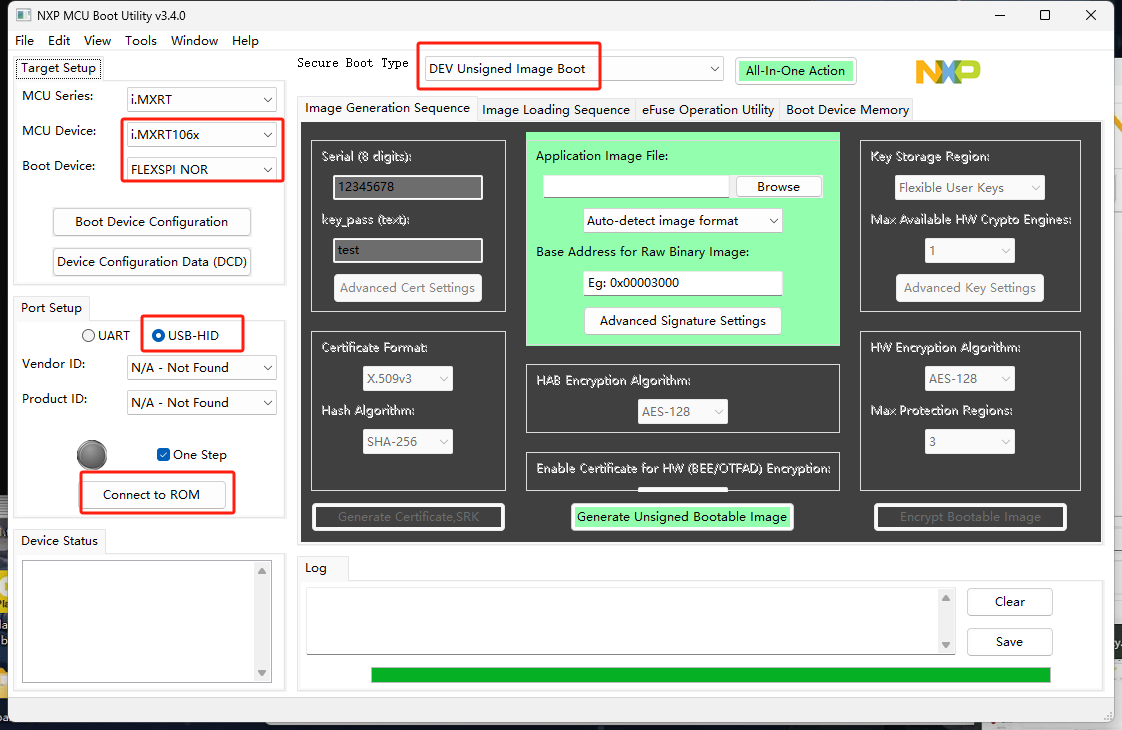Expand the Product ID dropdown
This screenshot has width=1122, height=730.
pos(201,403)
